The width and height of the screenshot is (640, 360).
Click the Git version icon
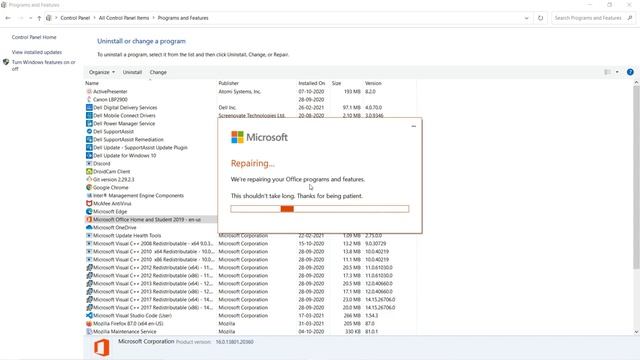click(x=89, y=179)
